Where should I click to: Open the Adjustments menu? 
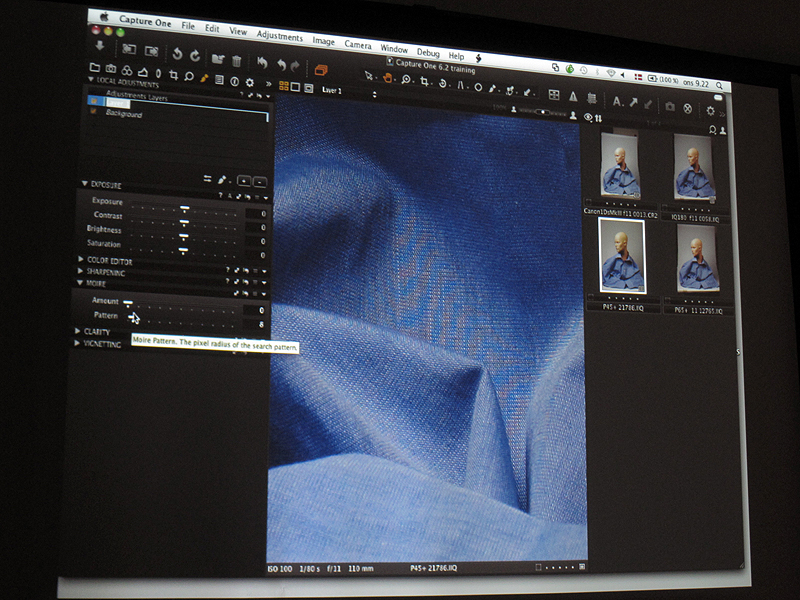pyautogui.click(x=279, y=36)
